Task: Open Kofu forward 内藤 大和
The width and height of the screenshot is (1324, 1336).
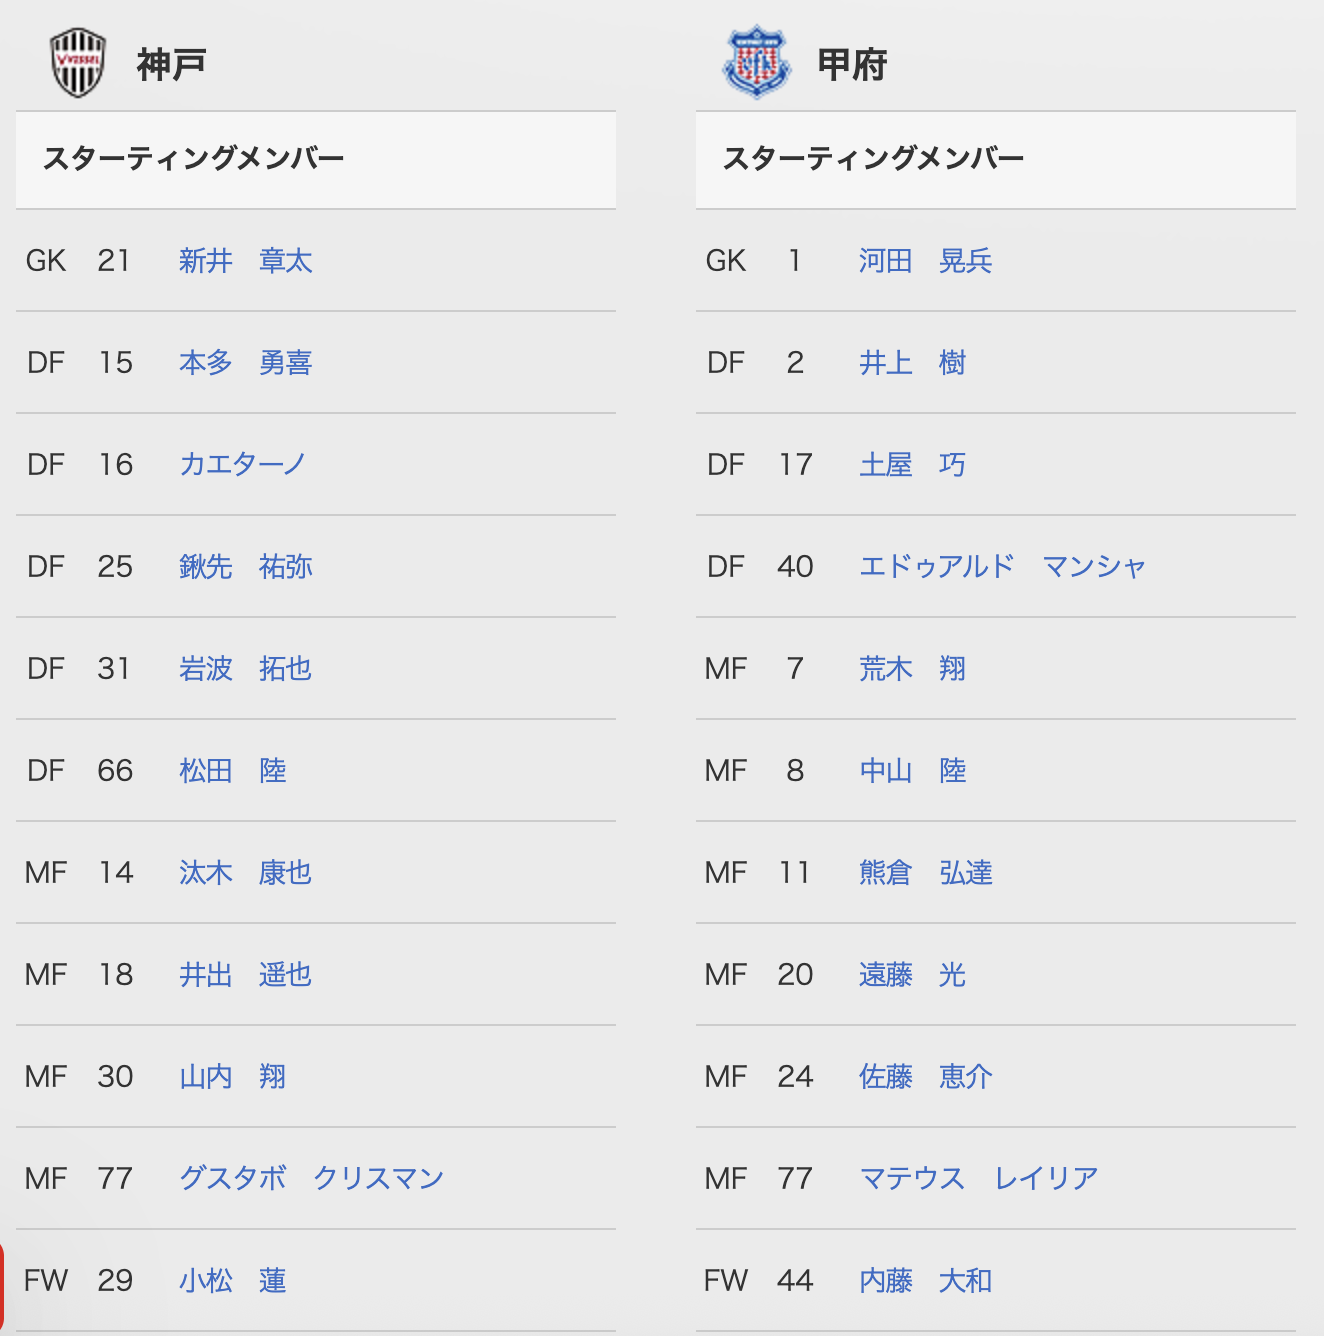Action: click(x=926, y=1281)
